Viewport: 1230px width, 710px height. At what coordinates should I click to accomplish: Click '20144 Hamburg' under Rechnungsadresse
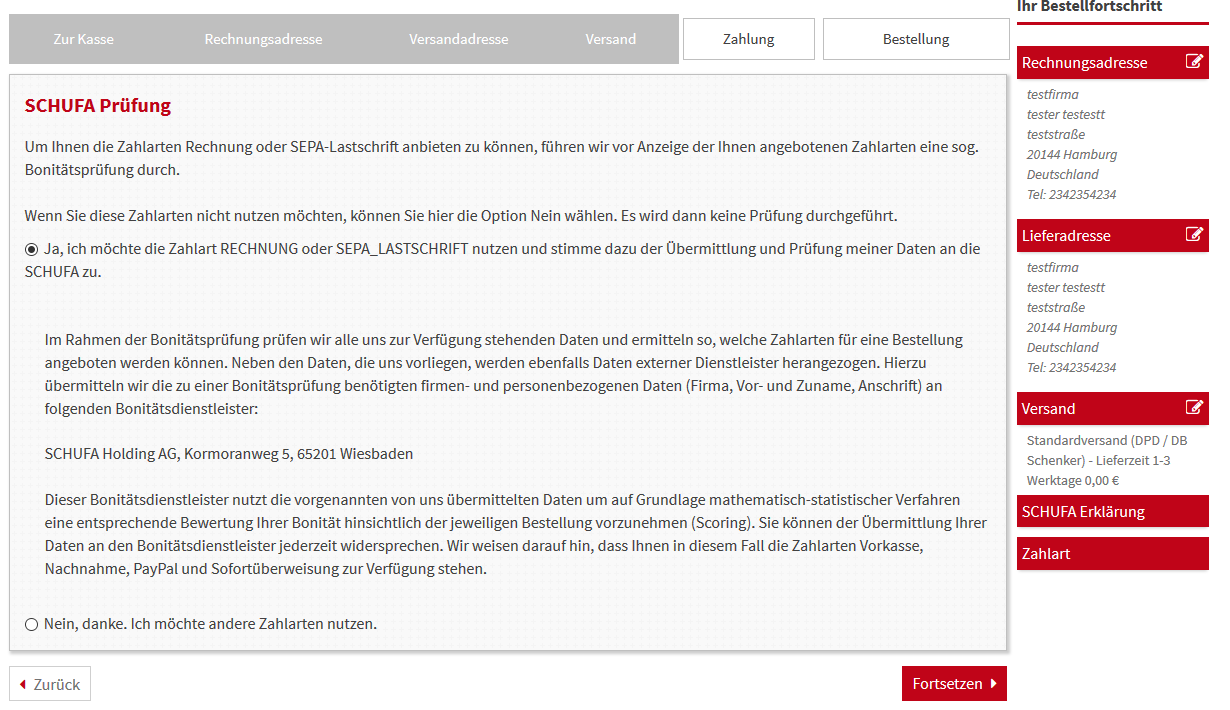pos(1072,154)
